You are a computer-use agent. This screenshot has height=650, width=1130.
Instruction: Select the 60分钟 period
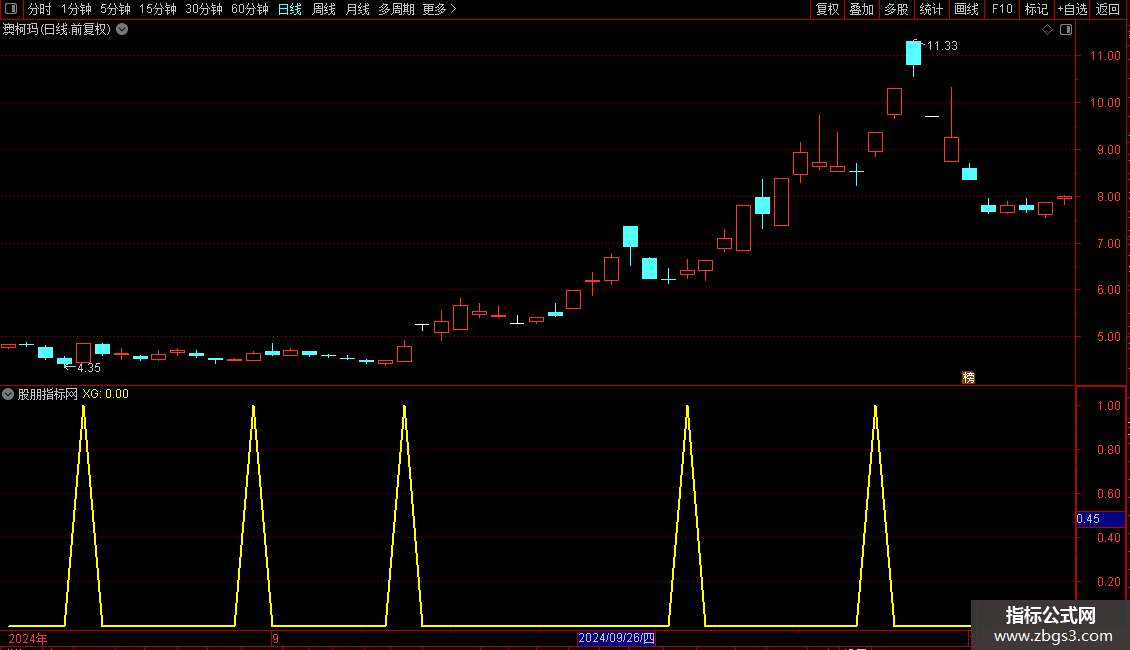point(249,9)
